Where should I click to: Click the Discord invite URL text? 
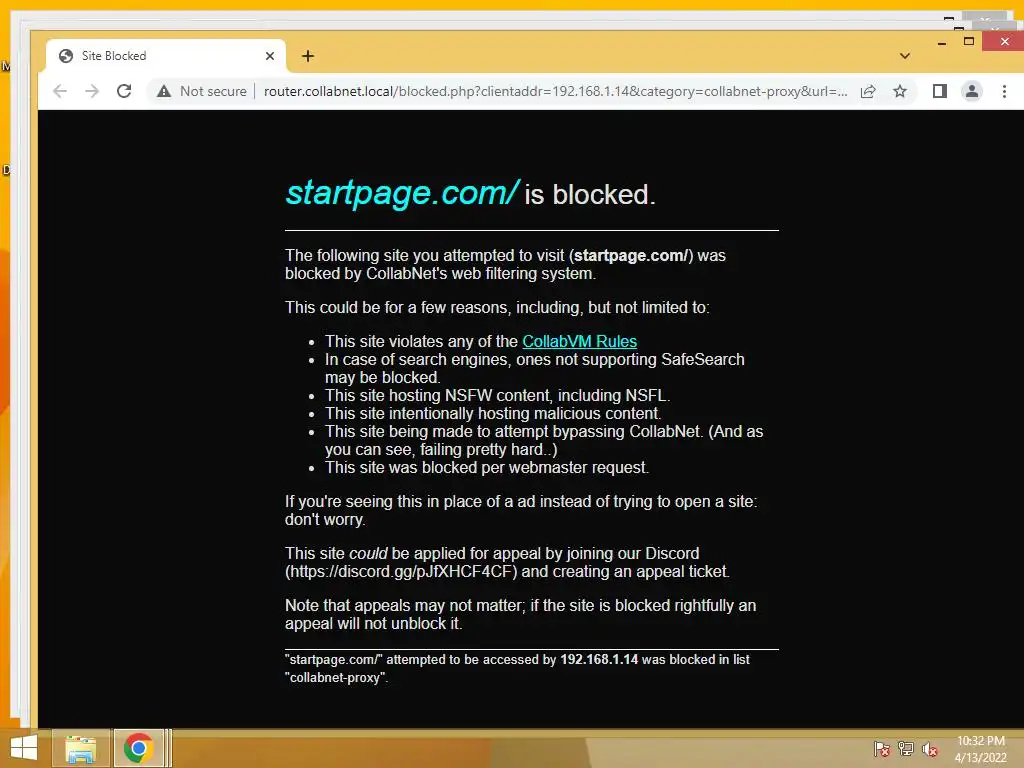[401, 571]
